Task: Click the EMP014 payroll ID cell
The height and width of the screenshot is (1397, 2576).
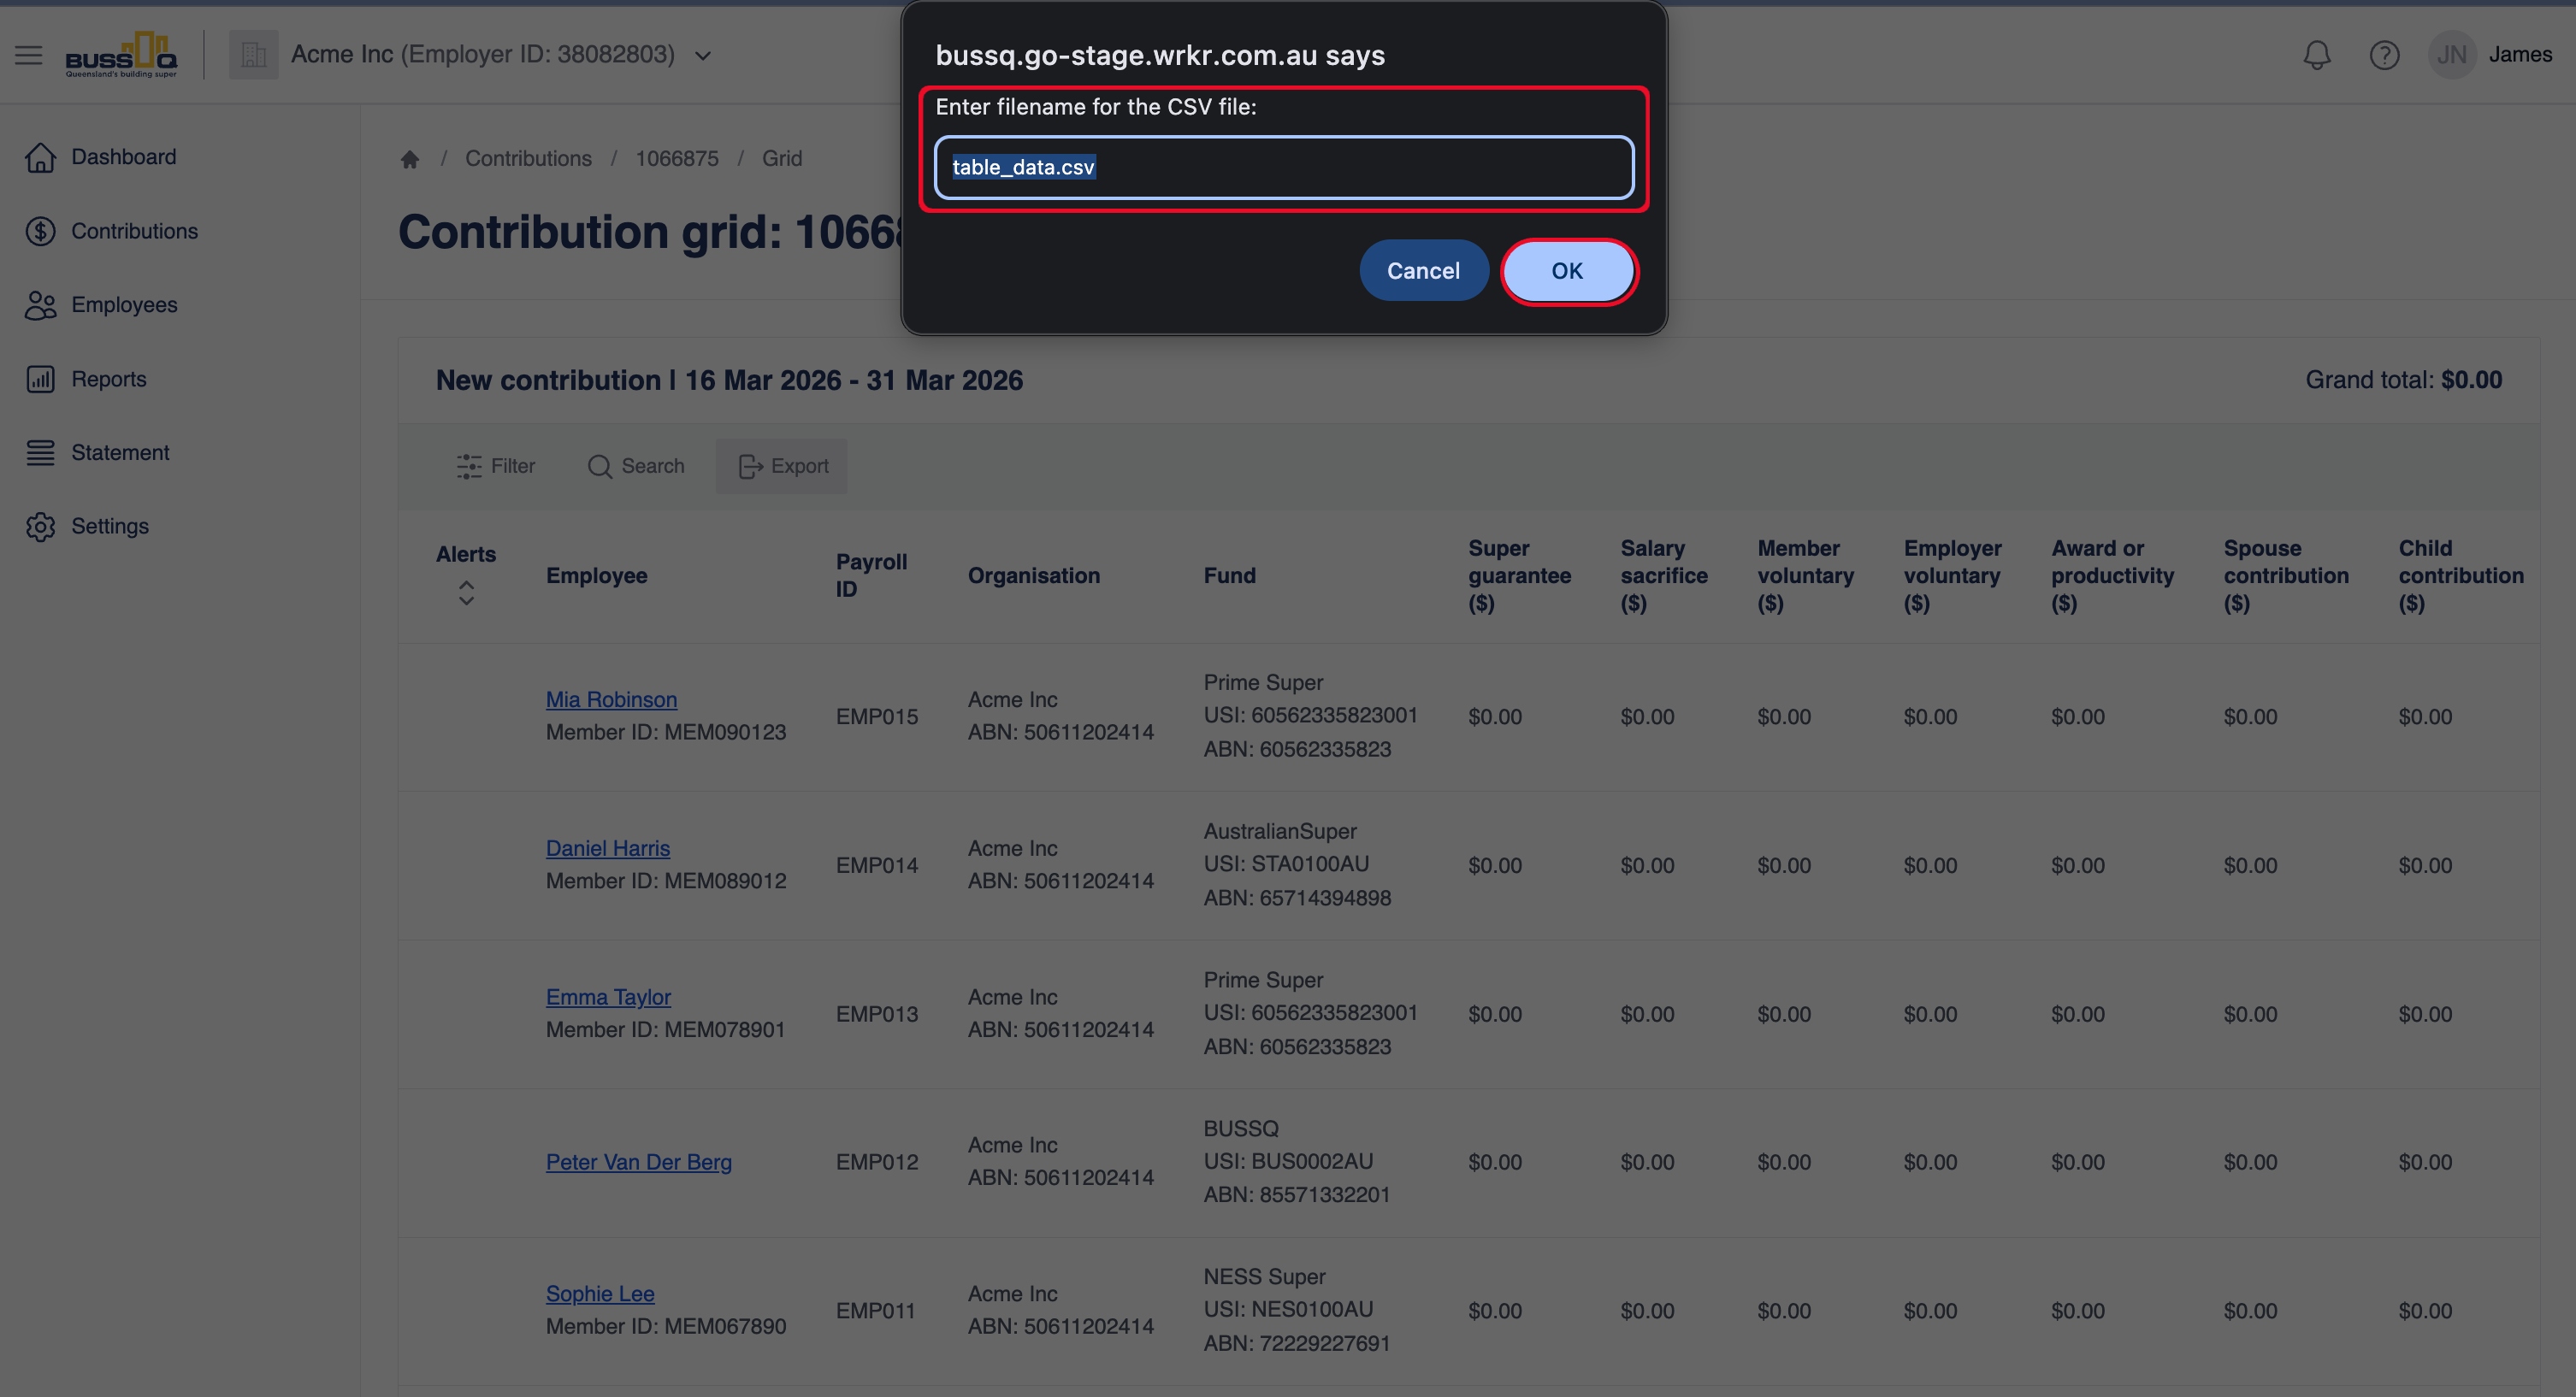Action: point(876,865)
